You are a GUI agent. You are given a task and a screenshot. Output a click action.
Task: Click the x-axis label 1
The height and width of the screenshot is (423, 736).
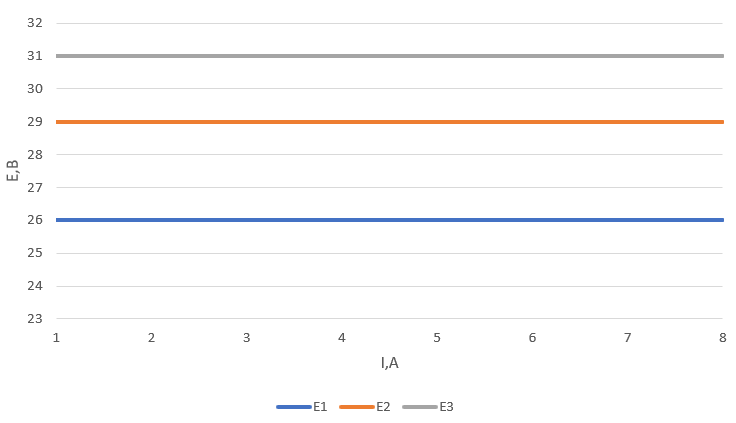56,338
